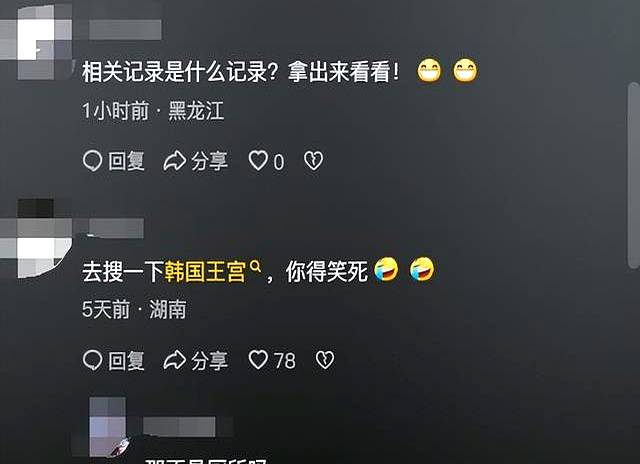Click second commenter's blurred username
This screenshot has width=640, height=464.
pyautogui.click(x=116, y=229)
